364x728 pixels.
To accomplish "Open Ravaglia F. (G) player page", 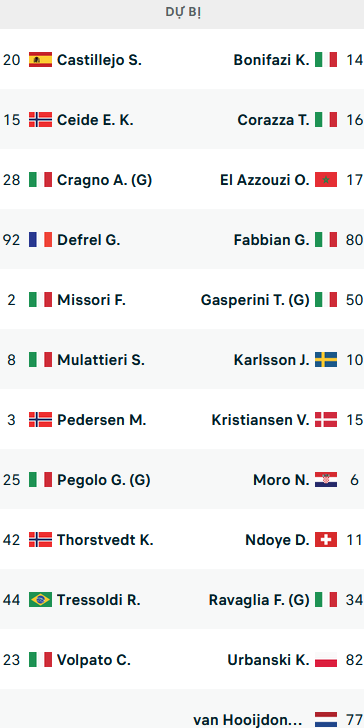I will (x=259, y=600).
